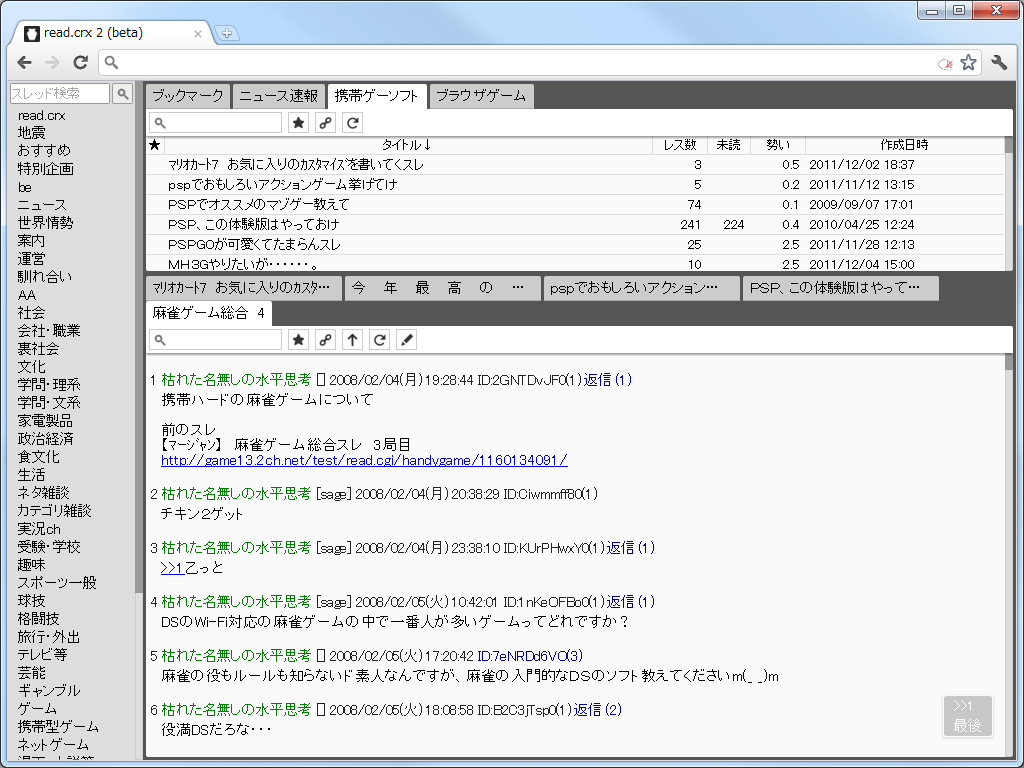
Task: Toggle the bookmark star in the thread toolbar
Action: coord(298,339)
